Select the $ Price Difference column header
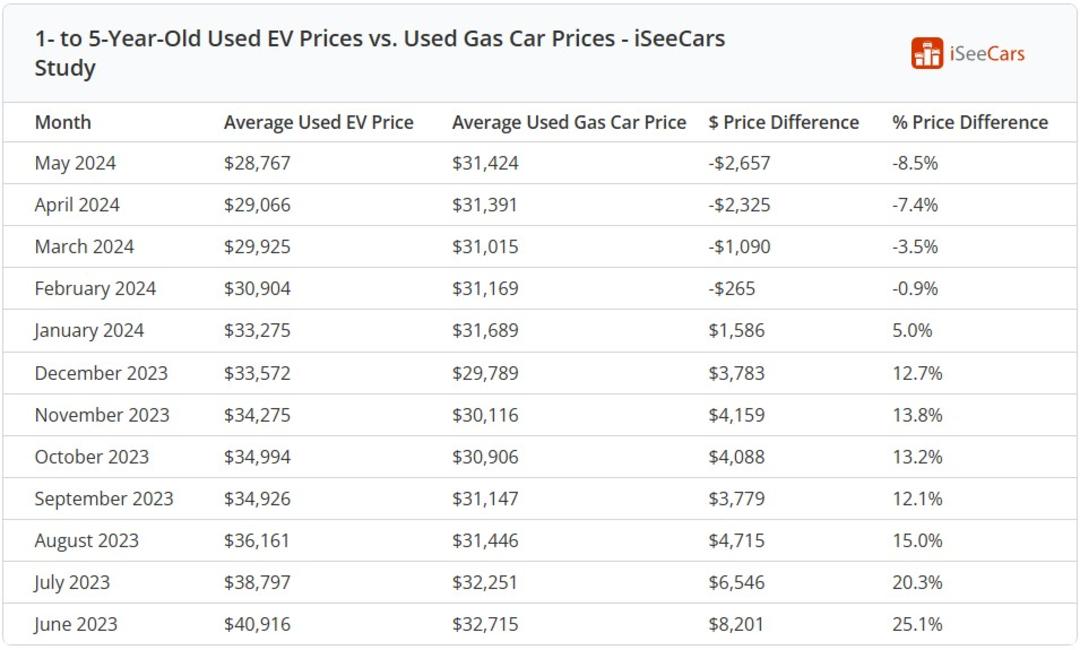The image size is (1080, 650). 784,123
